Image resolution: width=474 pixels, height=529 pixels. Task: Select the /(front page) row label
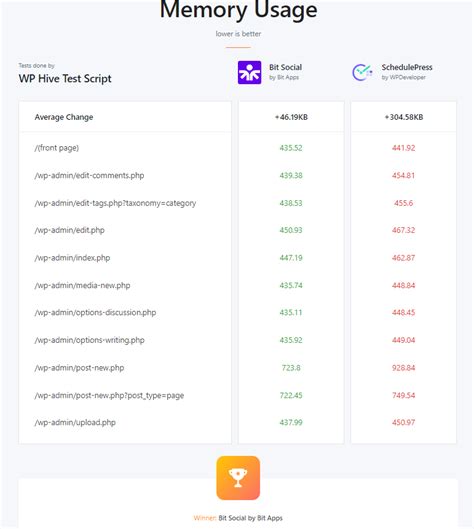[x=56, y=148]
